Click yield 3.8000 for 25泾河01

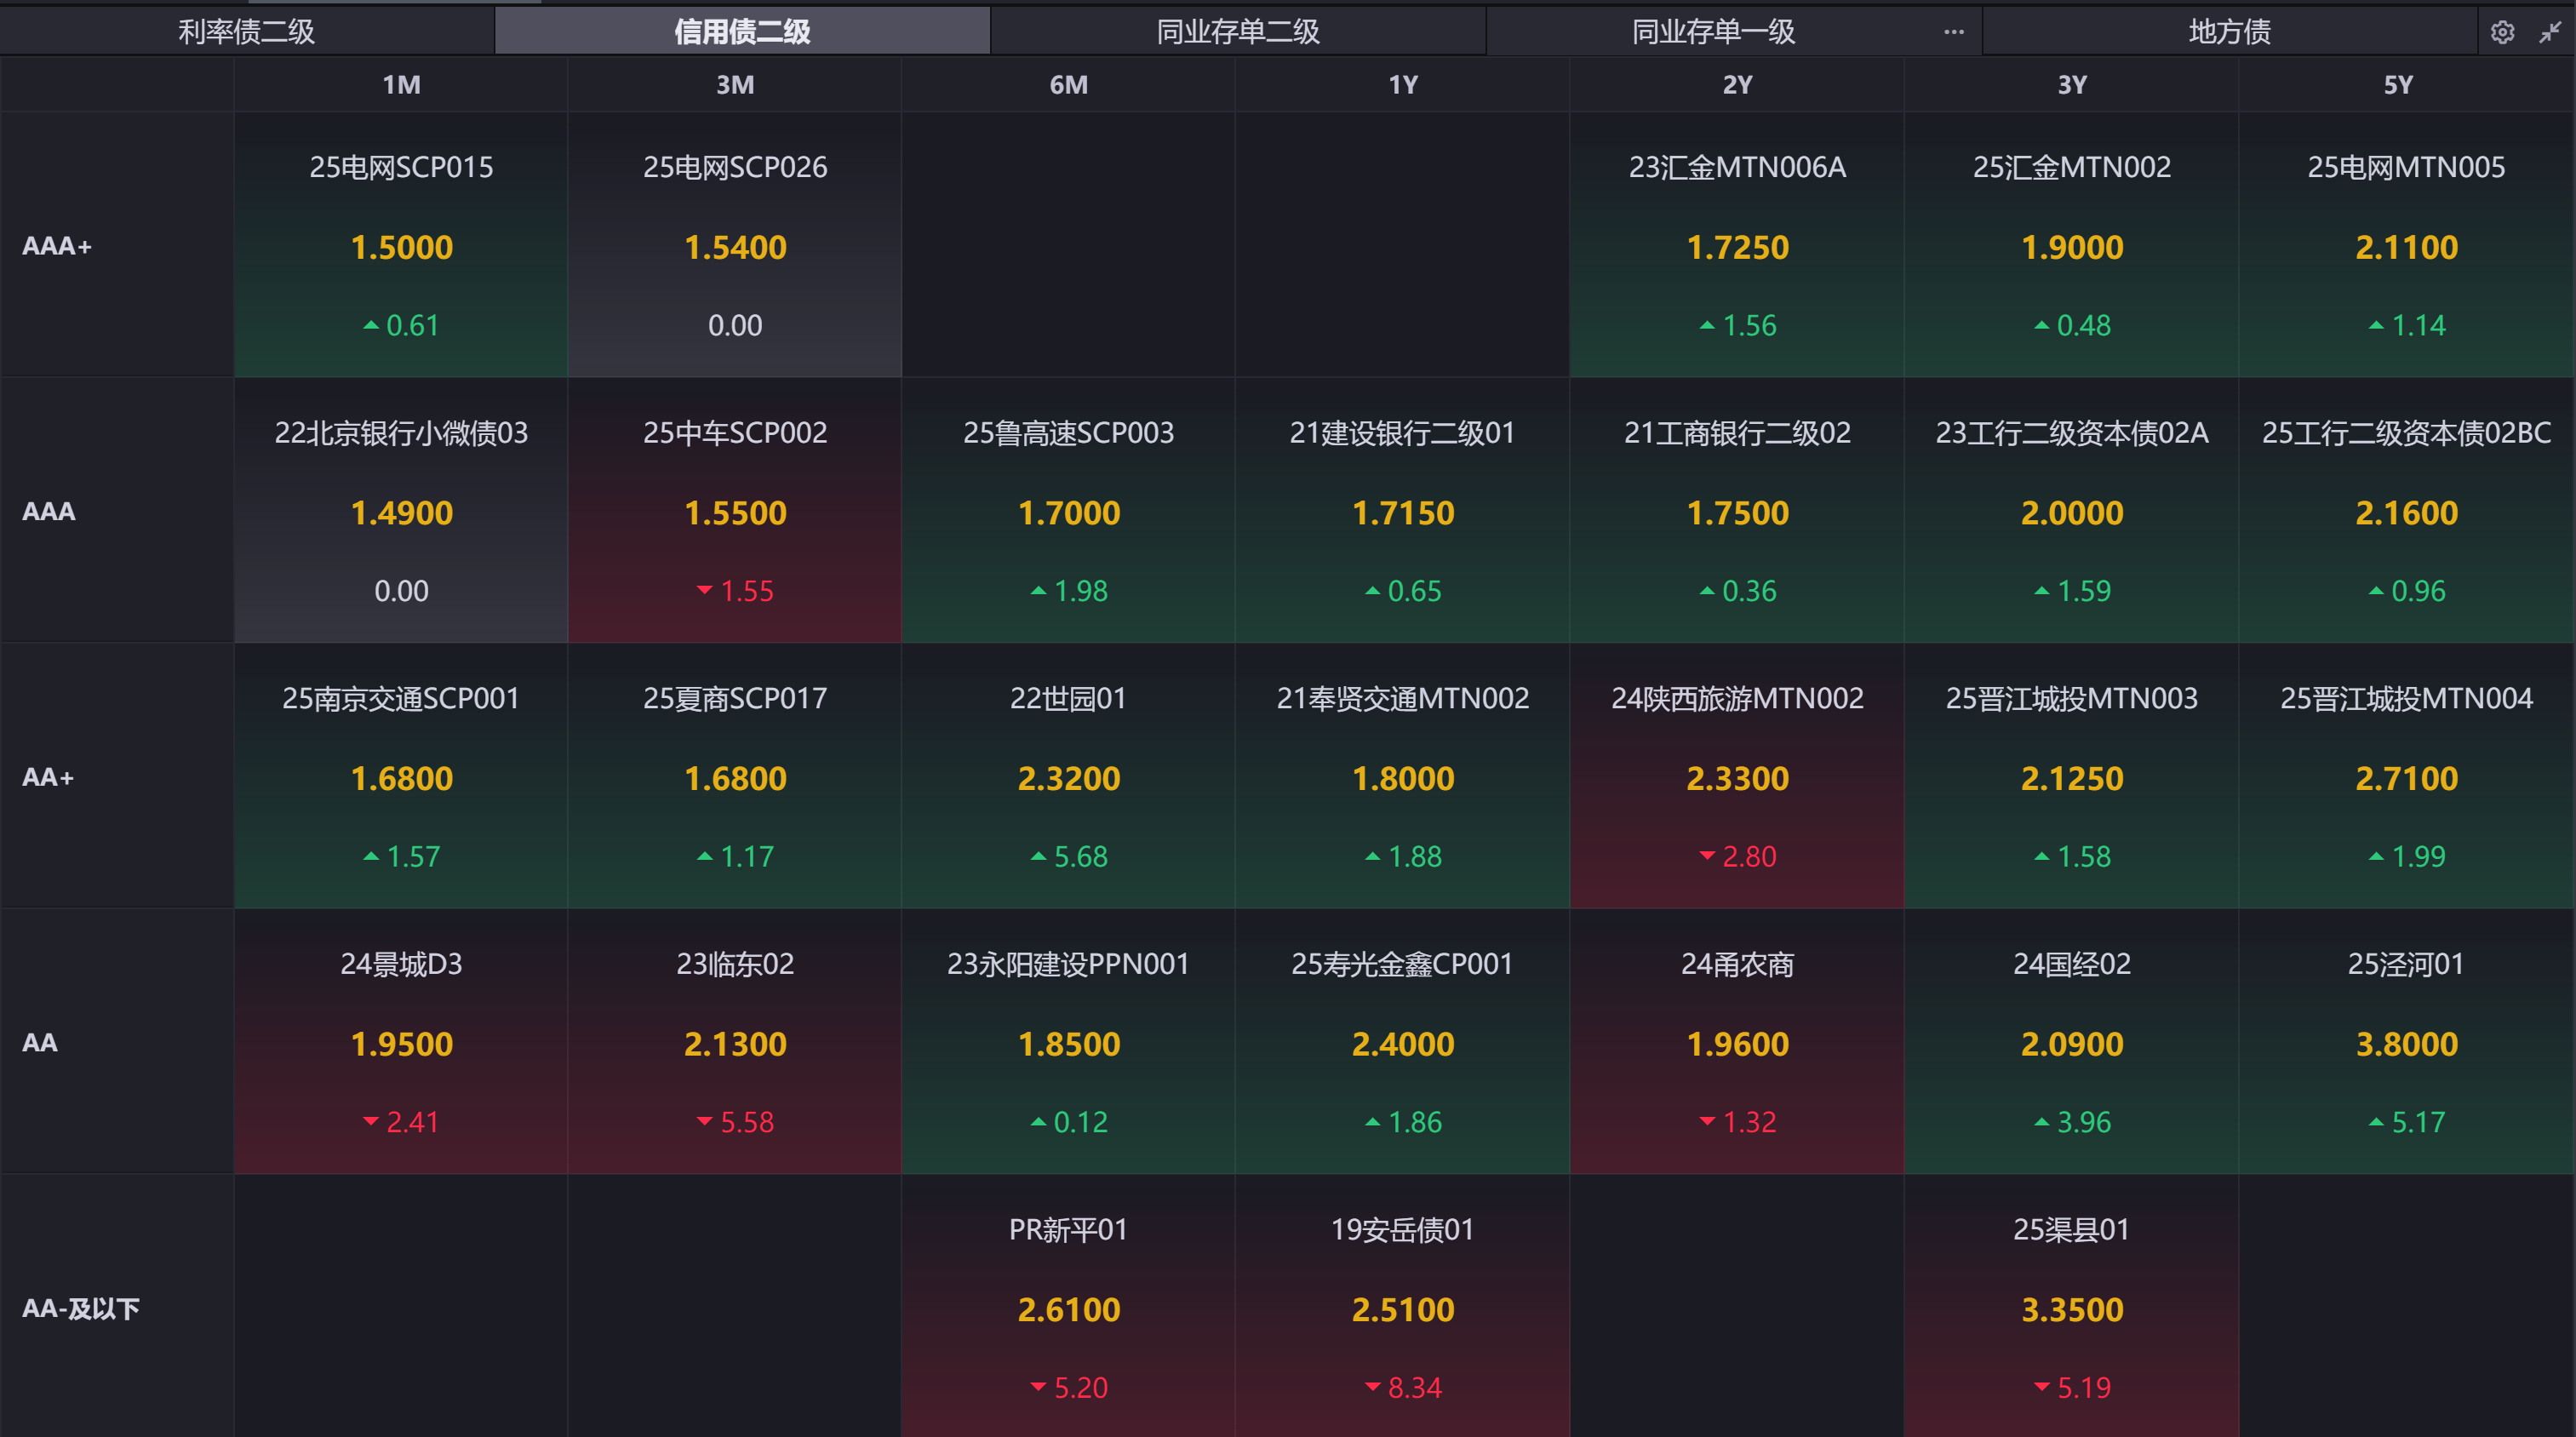(2406, 1044)
